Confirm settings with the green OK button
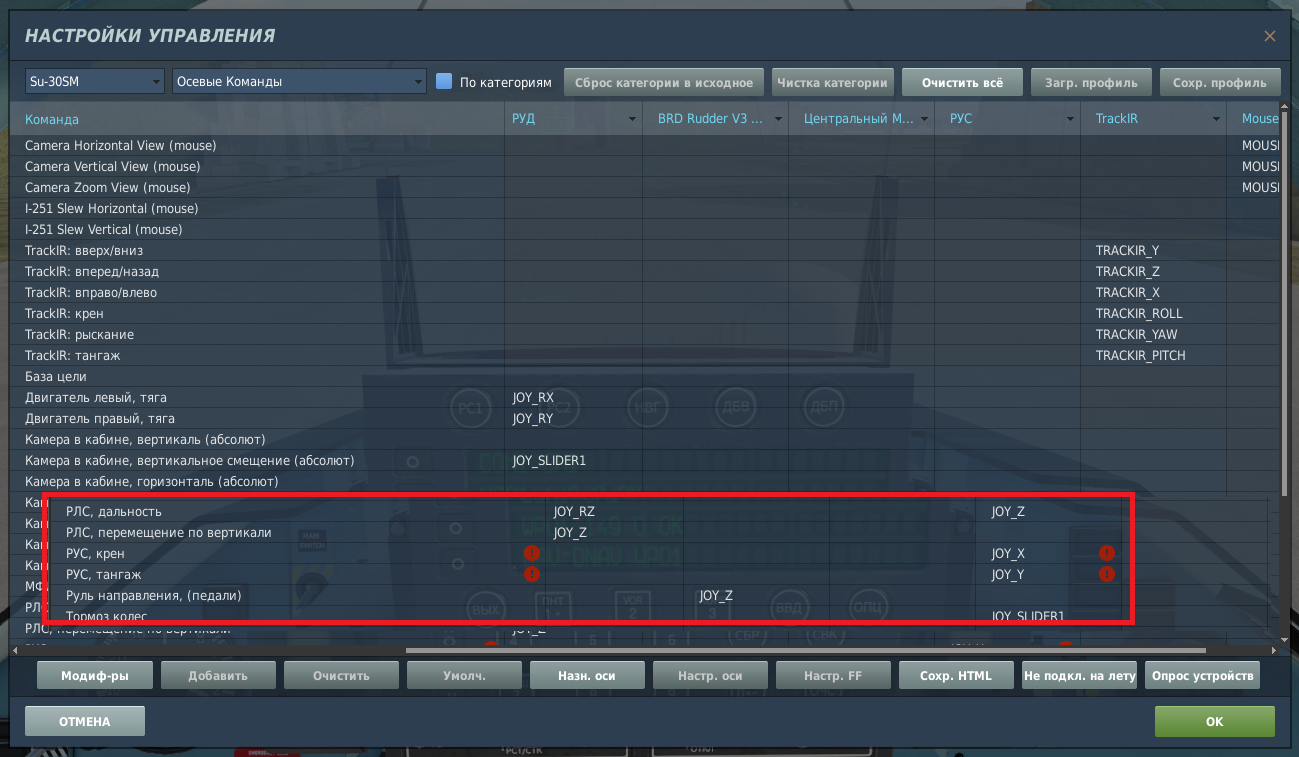The height and width of the screenshot is (757, 1299). (1214, 721)
